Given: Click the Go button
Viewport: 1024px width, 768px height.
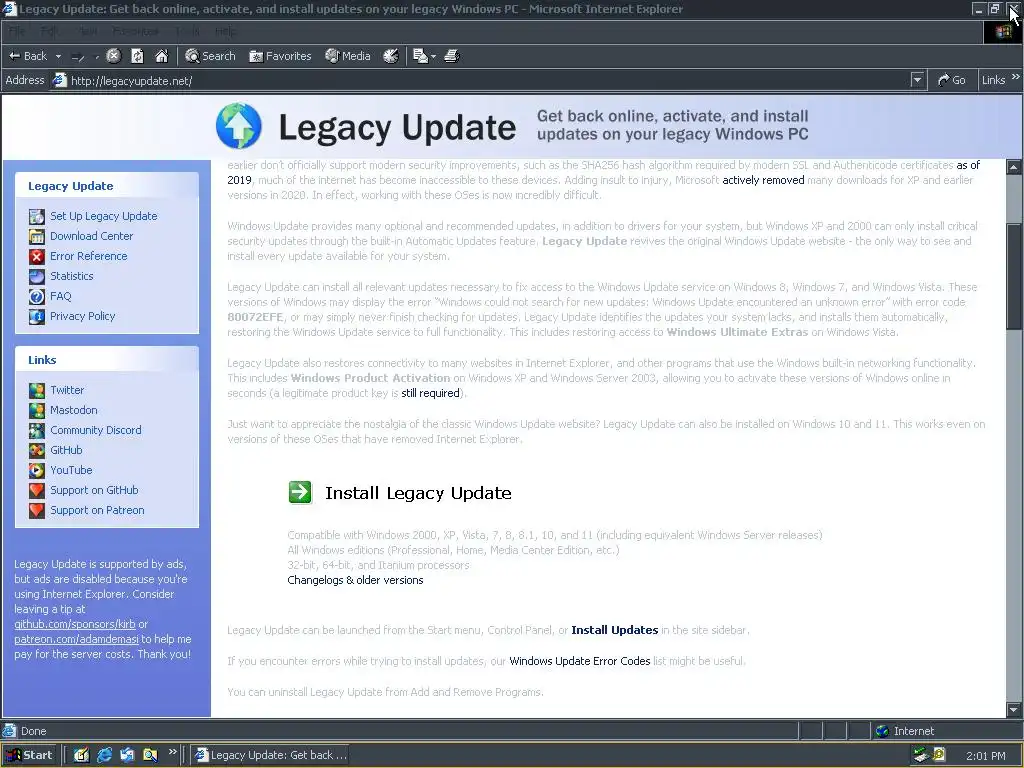Looking at the screenshot, I should tap(952, 80).
